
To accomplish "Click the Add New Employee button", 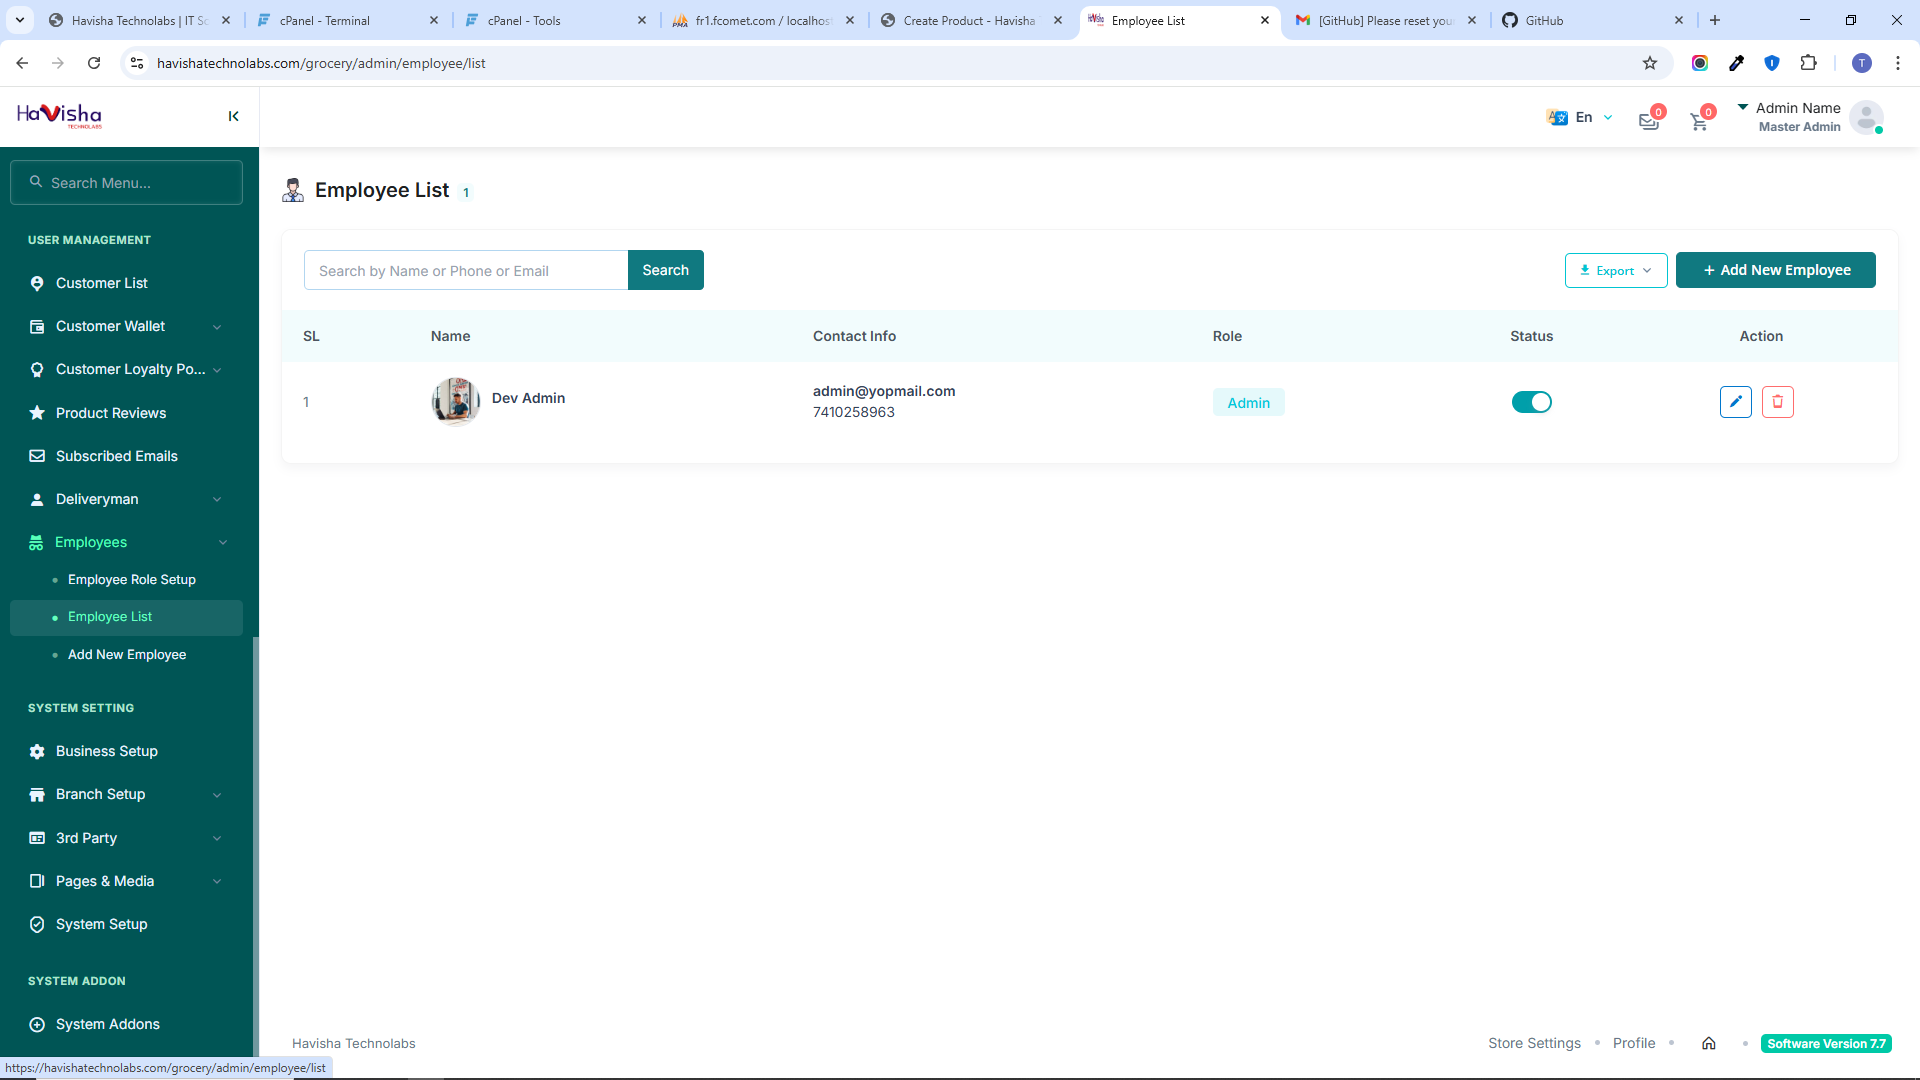I will (x=1775, y=270).
